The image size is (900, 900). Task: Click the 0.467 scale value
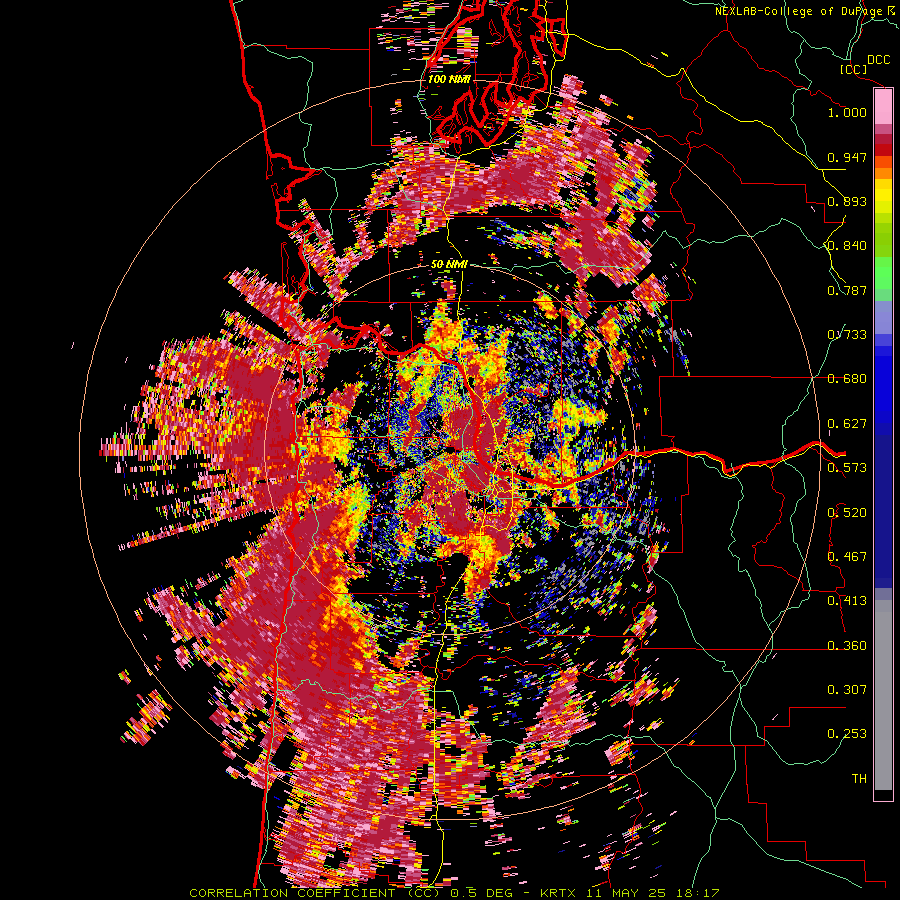pos(847,557)
